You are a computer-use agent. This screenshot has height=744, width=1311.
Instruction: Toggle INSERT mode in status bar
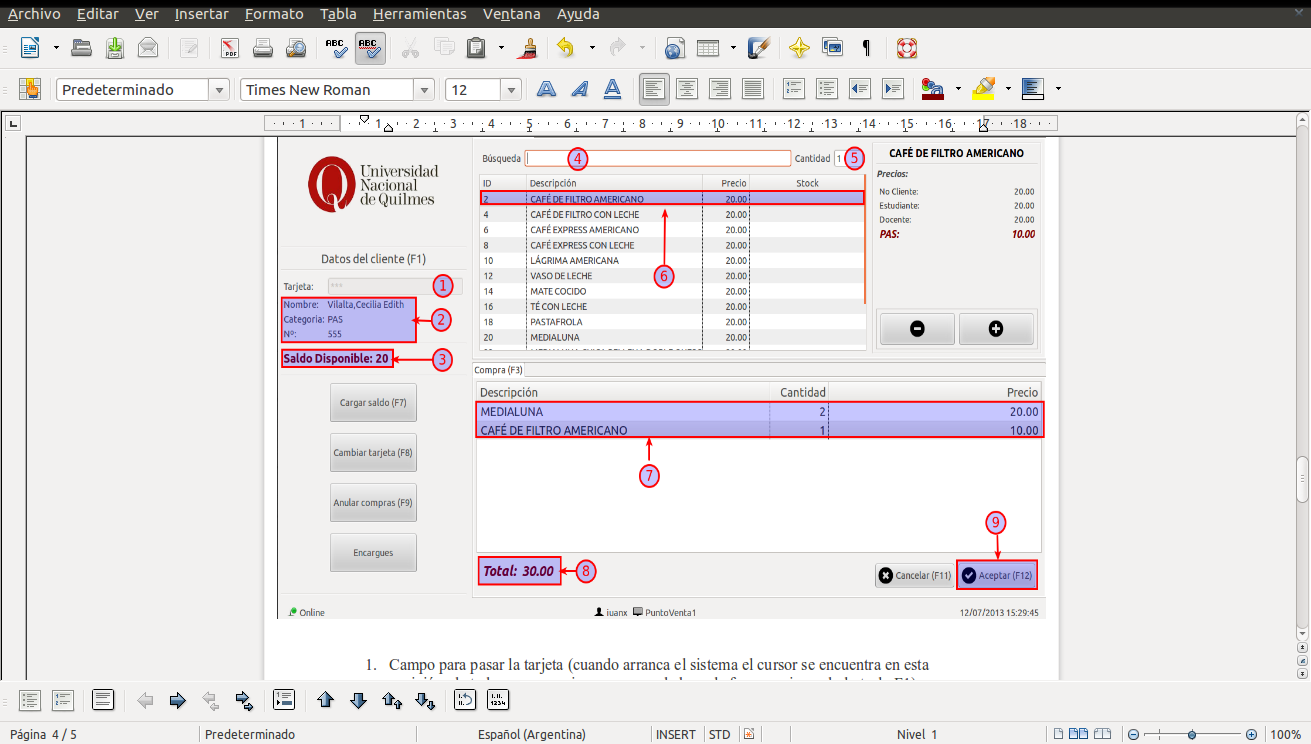click(x=675, y=734)
